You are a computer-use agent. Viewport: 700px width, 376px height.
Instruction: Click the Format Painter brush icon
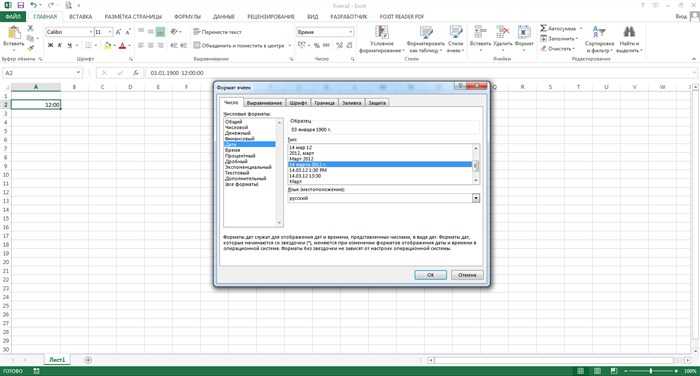coord(30,47)
